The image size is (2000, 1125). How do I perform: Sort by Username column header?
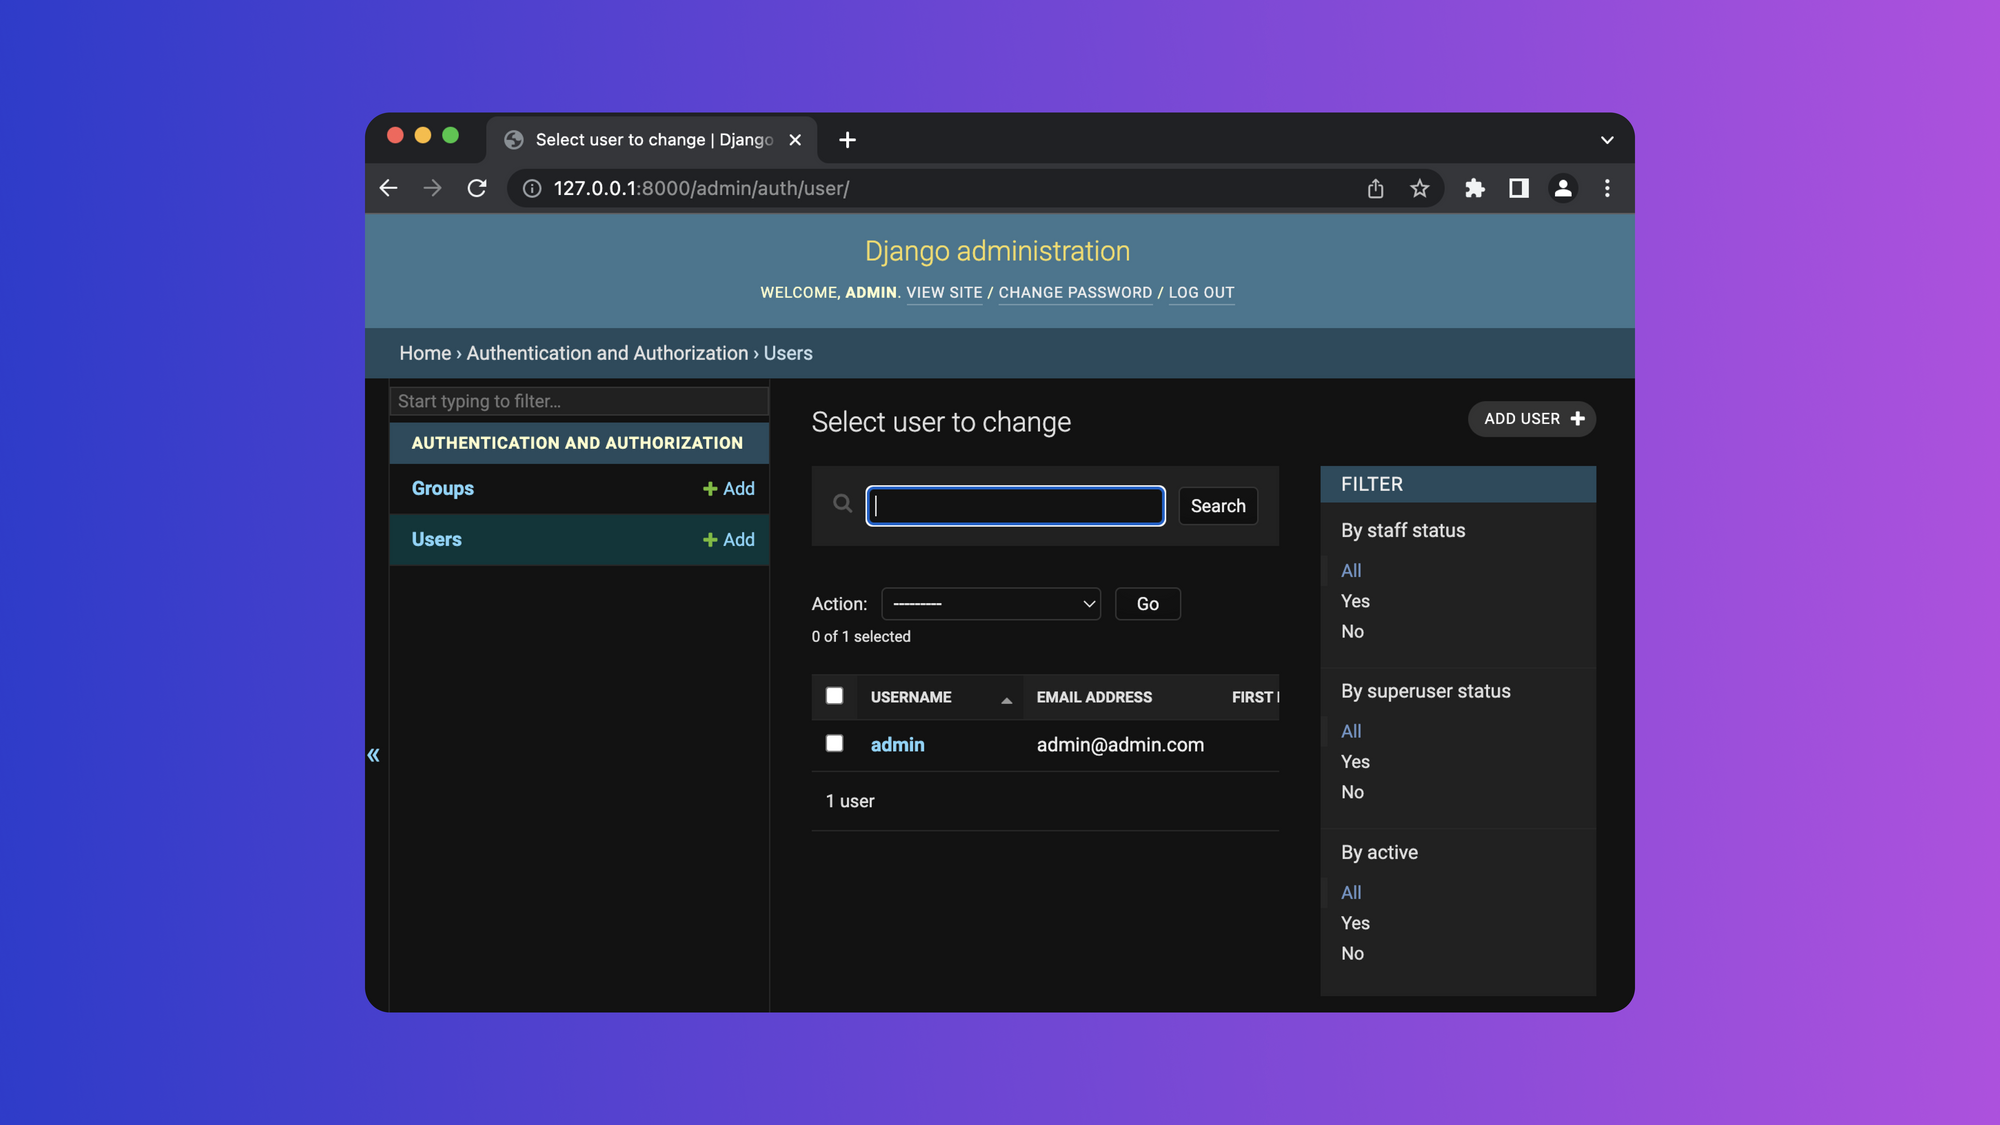(911, 697)
